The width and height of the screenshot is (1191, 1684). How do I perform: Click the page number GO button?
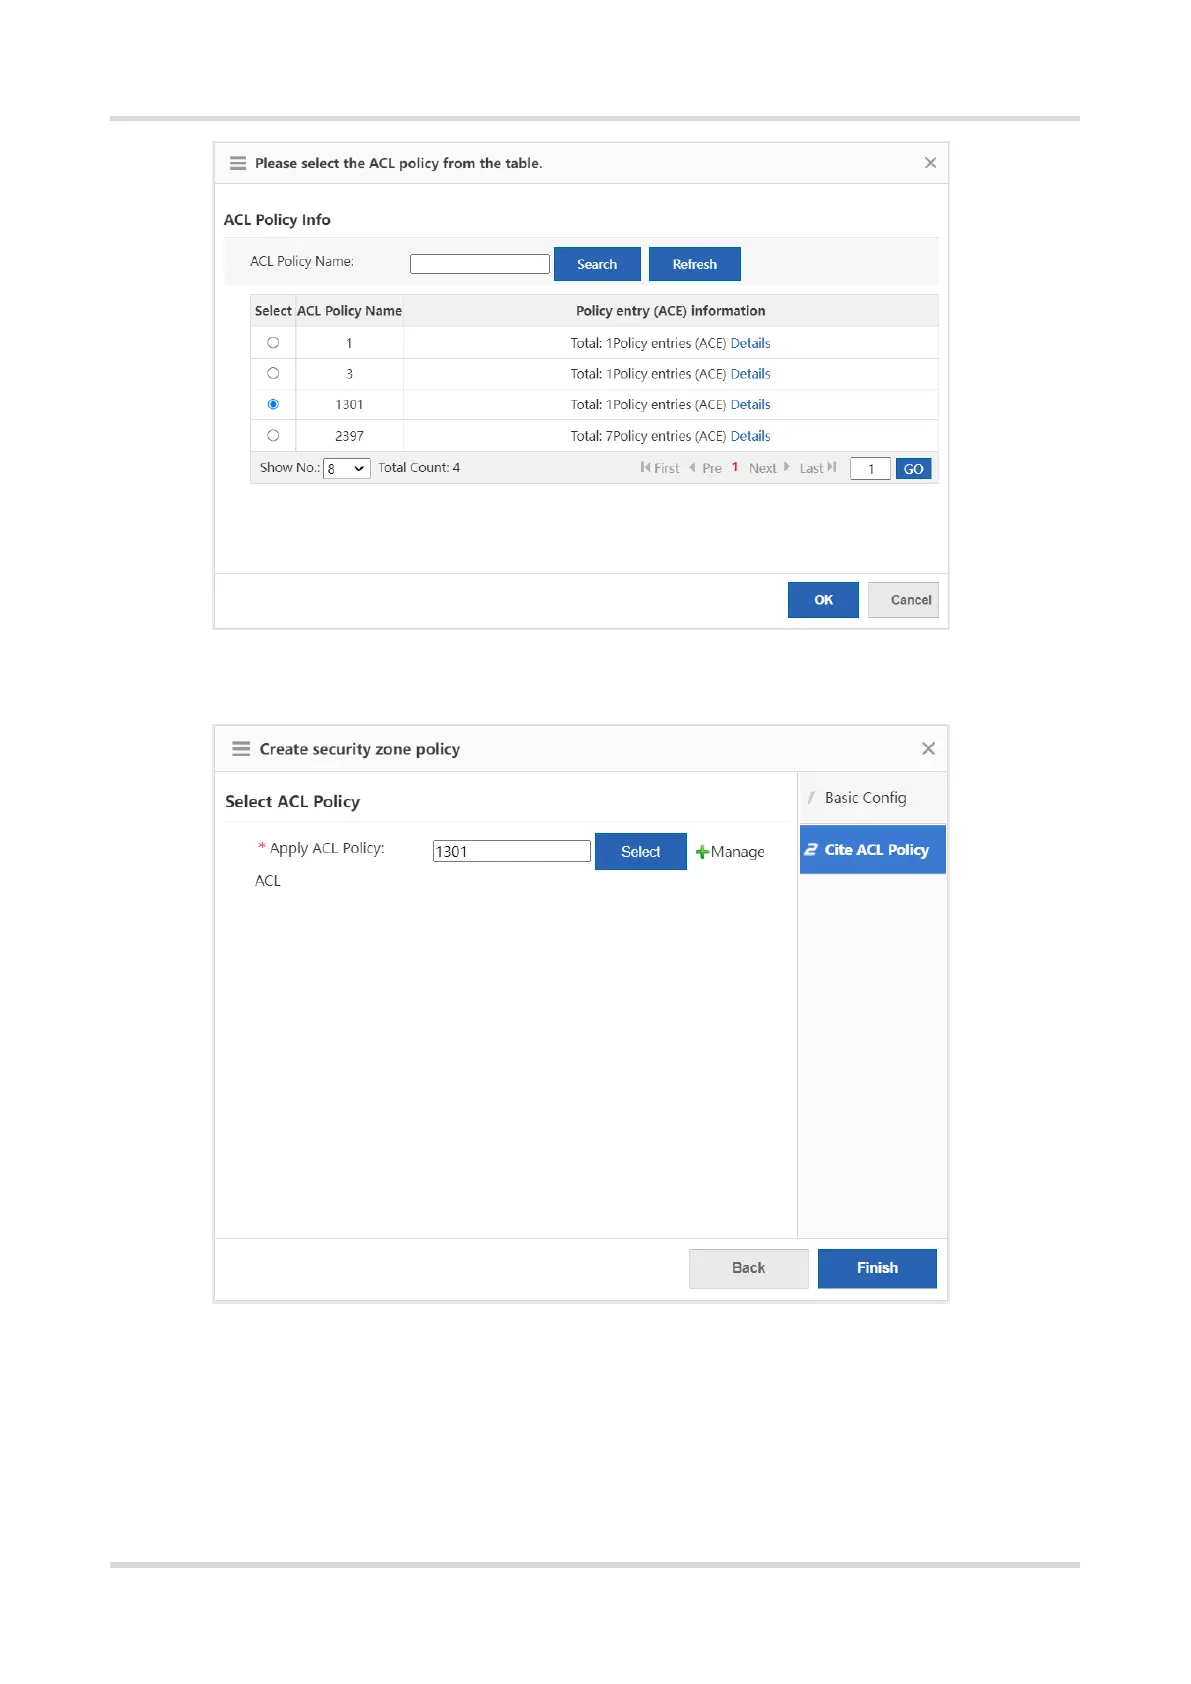click(x=913, y=469)
